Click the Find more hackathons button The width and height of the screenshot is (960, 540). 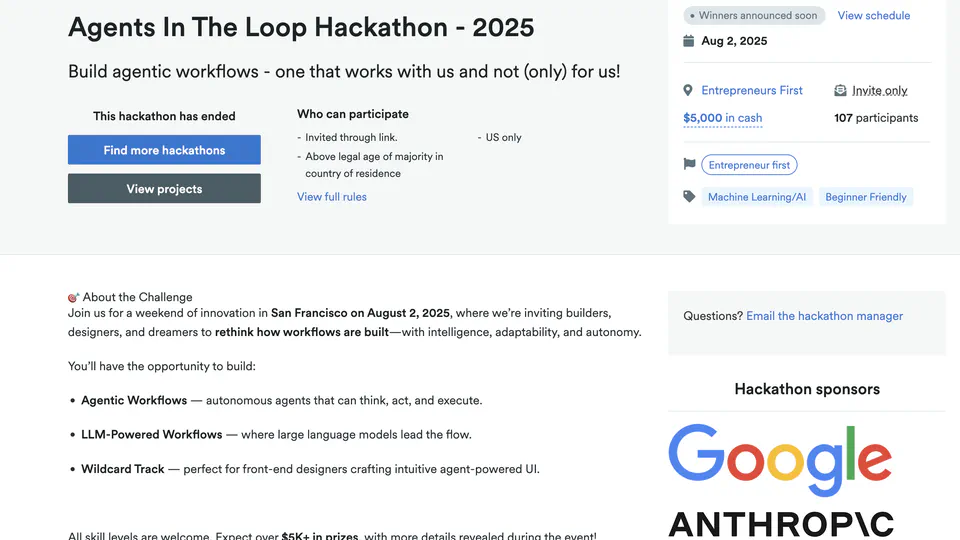[x=164, y=150]
